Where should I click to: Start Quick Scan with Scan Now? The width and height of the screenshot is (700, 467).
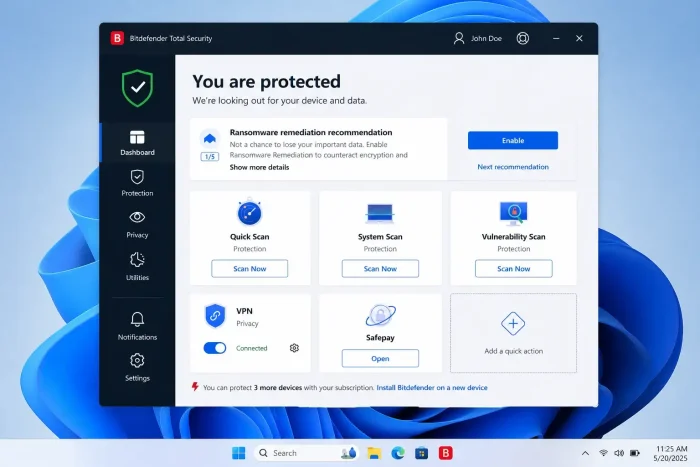[x=250, y=269]
